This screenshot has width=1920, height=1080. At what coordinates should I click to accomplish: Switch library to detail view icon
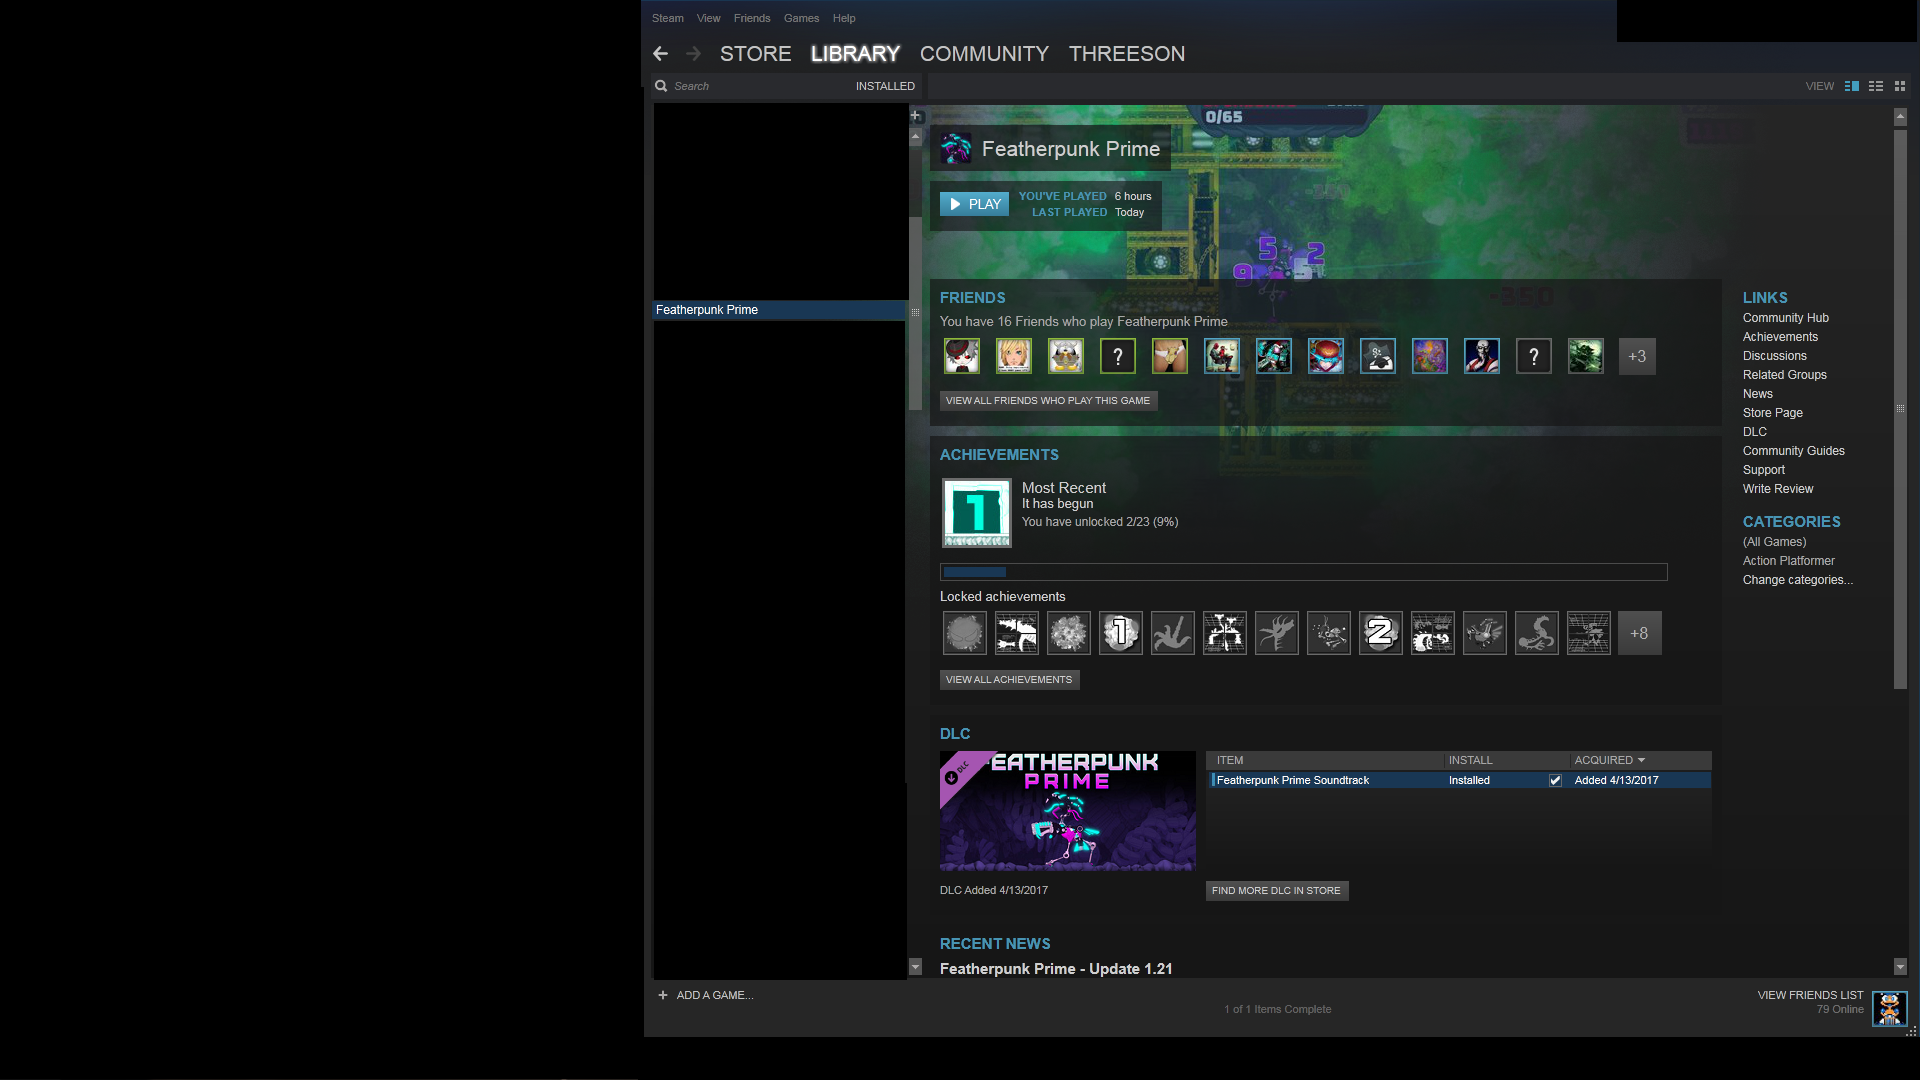coord(1851,86)
